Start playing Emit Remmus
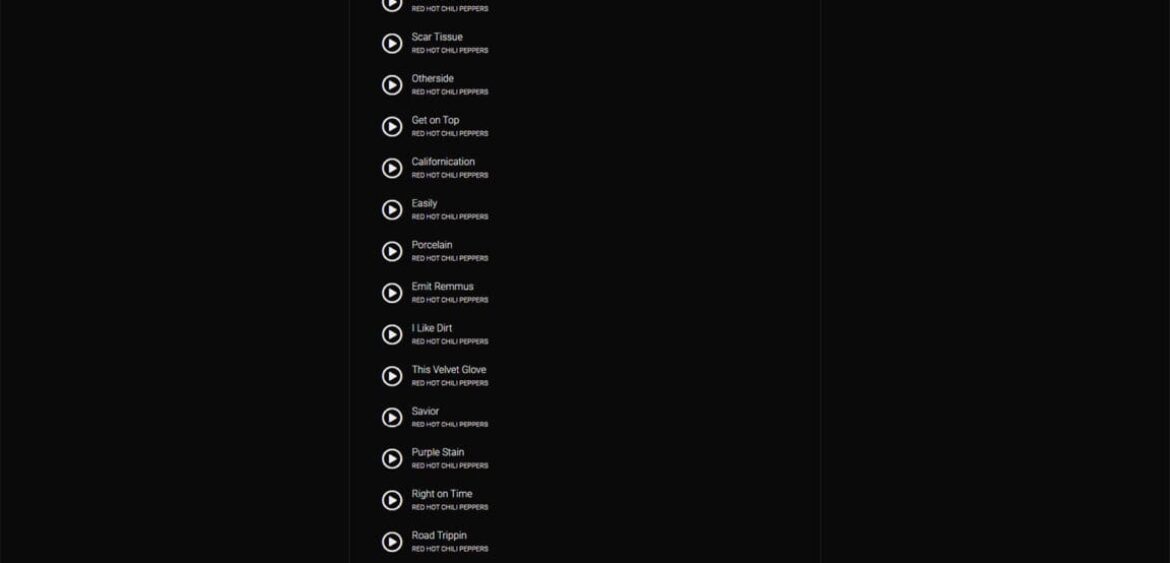 click(x=392, y=293)
